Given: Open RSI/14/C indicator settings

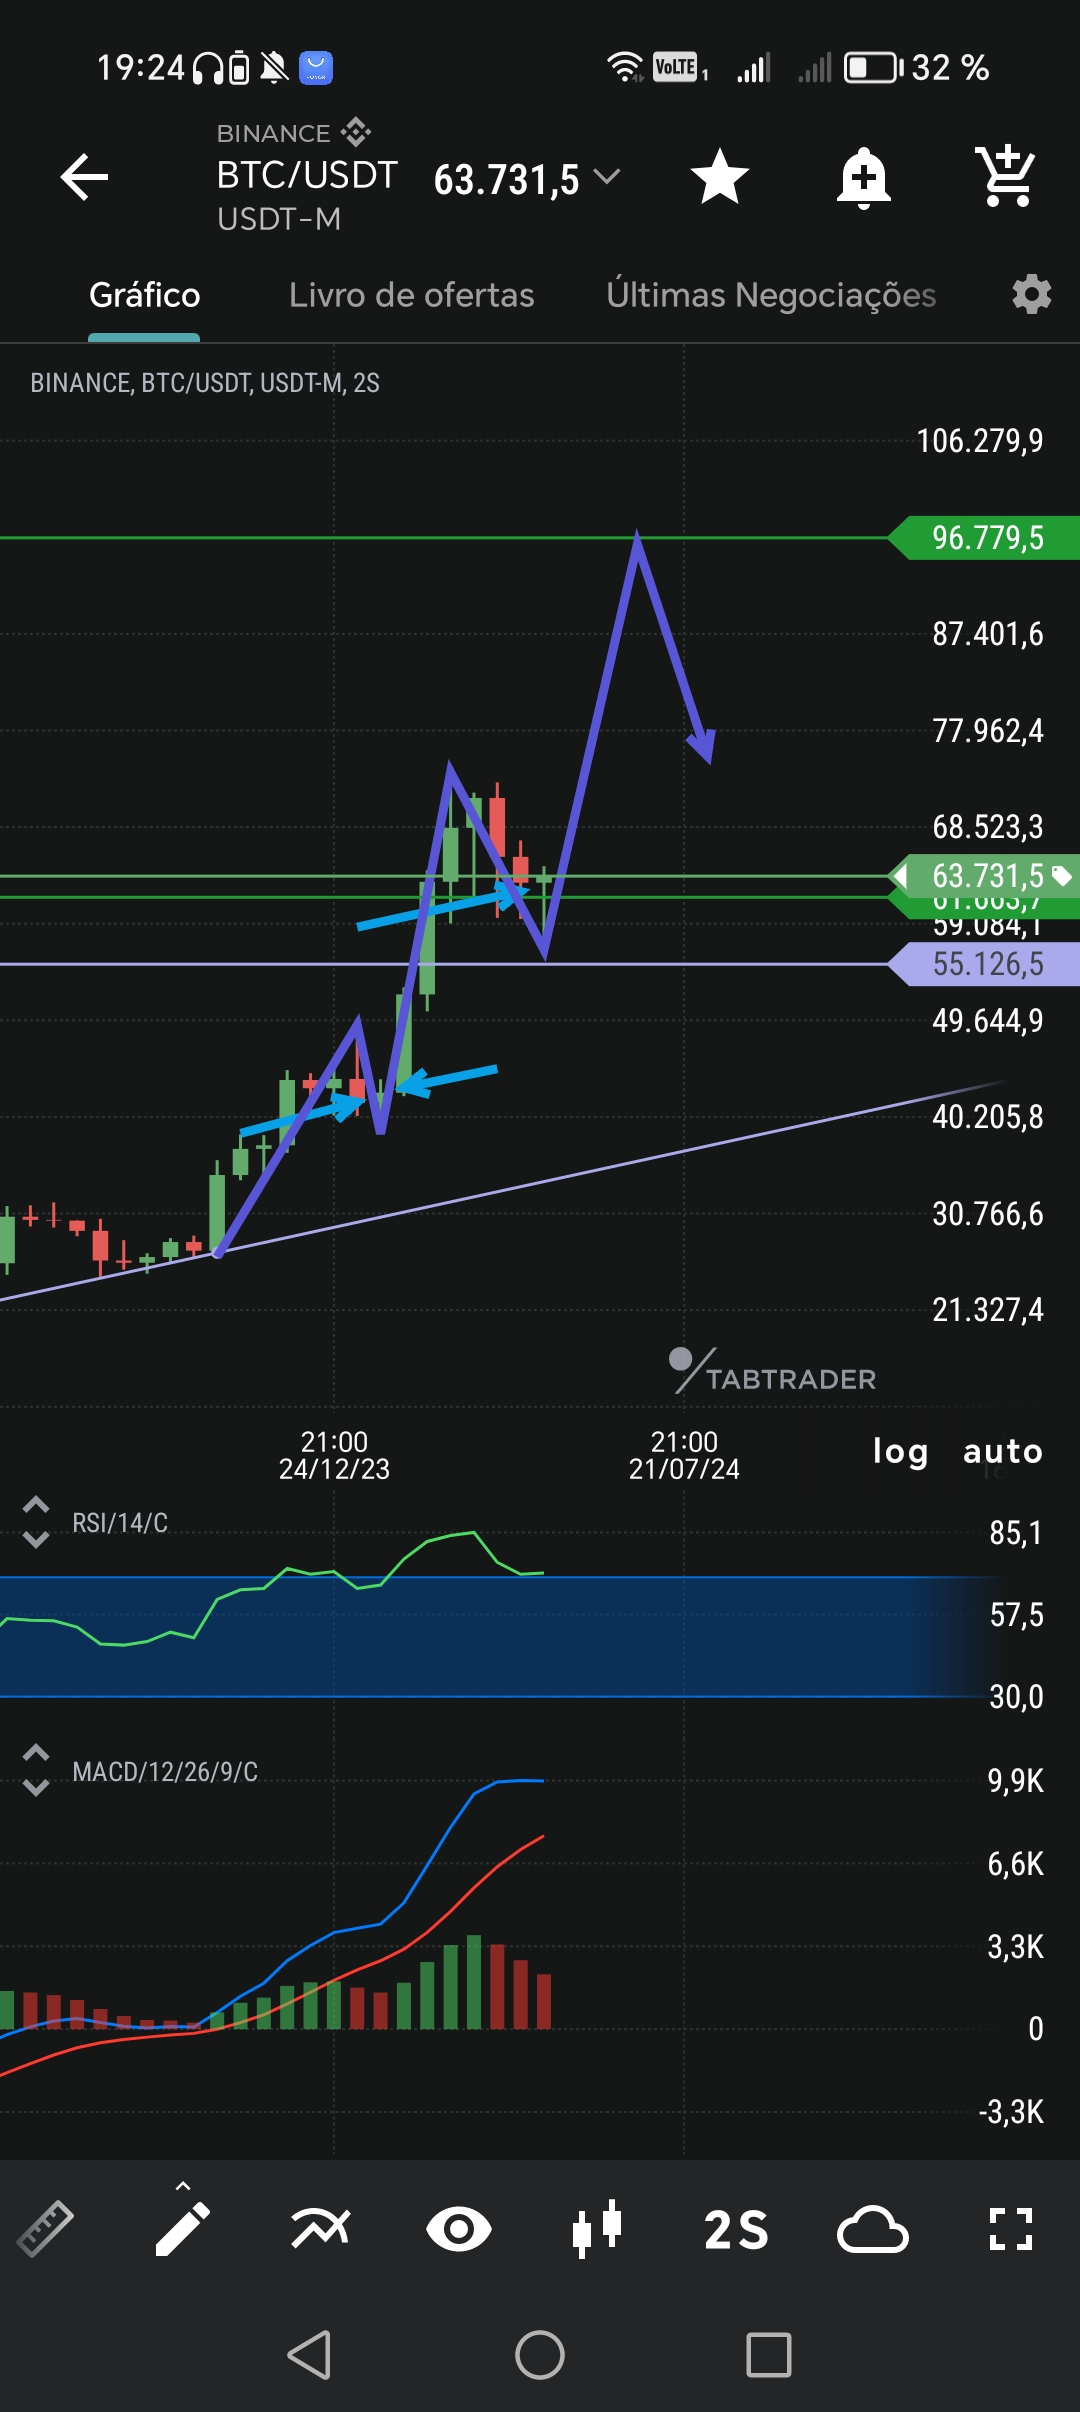Looking at the screenshot, I should click(x=120, y=1523).
